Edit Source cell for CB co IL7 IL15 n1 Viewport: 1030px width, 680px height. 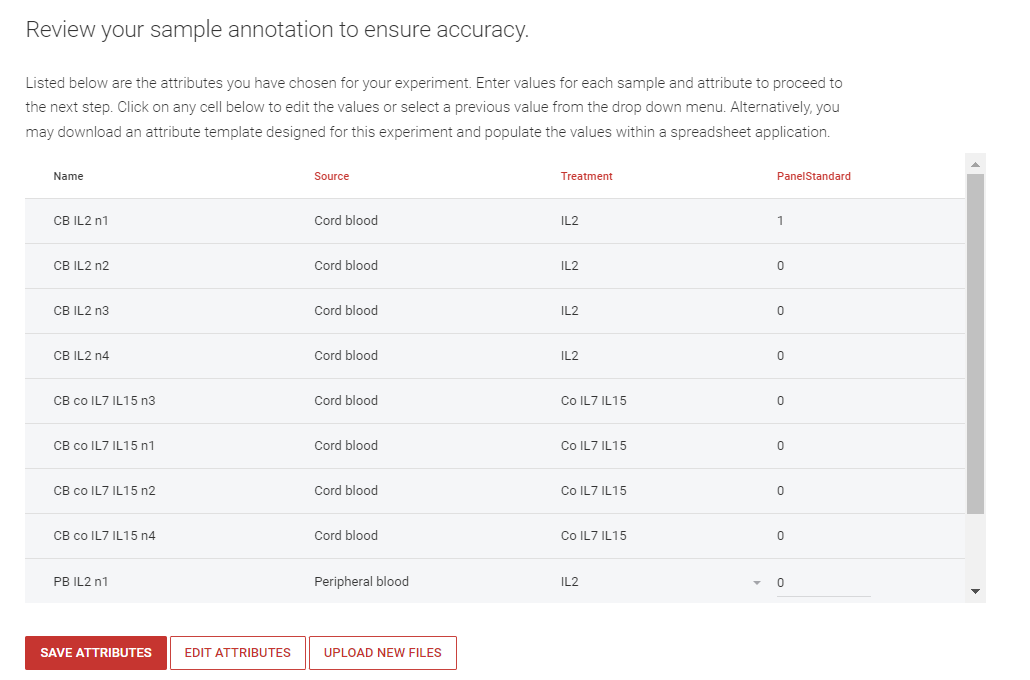coord(346,445)
